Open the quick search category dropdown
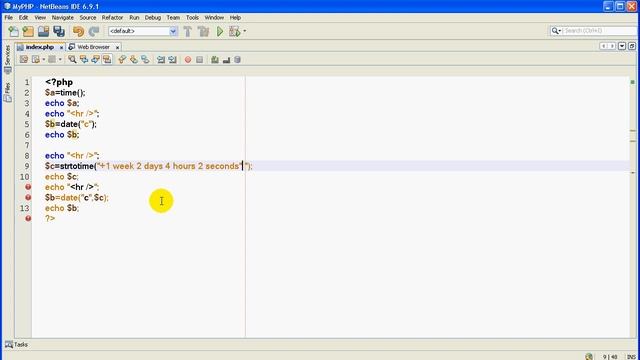This screenshot has width=640, height=360. click(556, 31)
